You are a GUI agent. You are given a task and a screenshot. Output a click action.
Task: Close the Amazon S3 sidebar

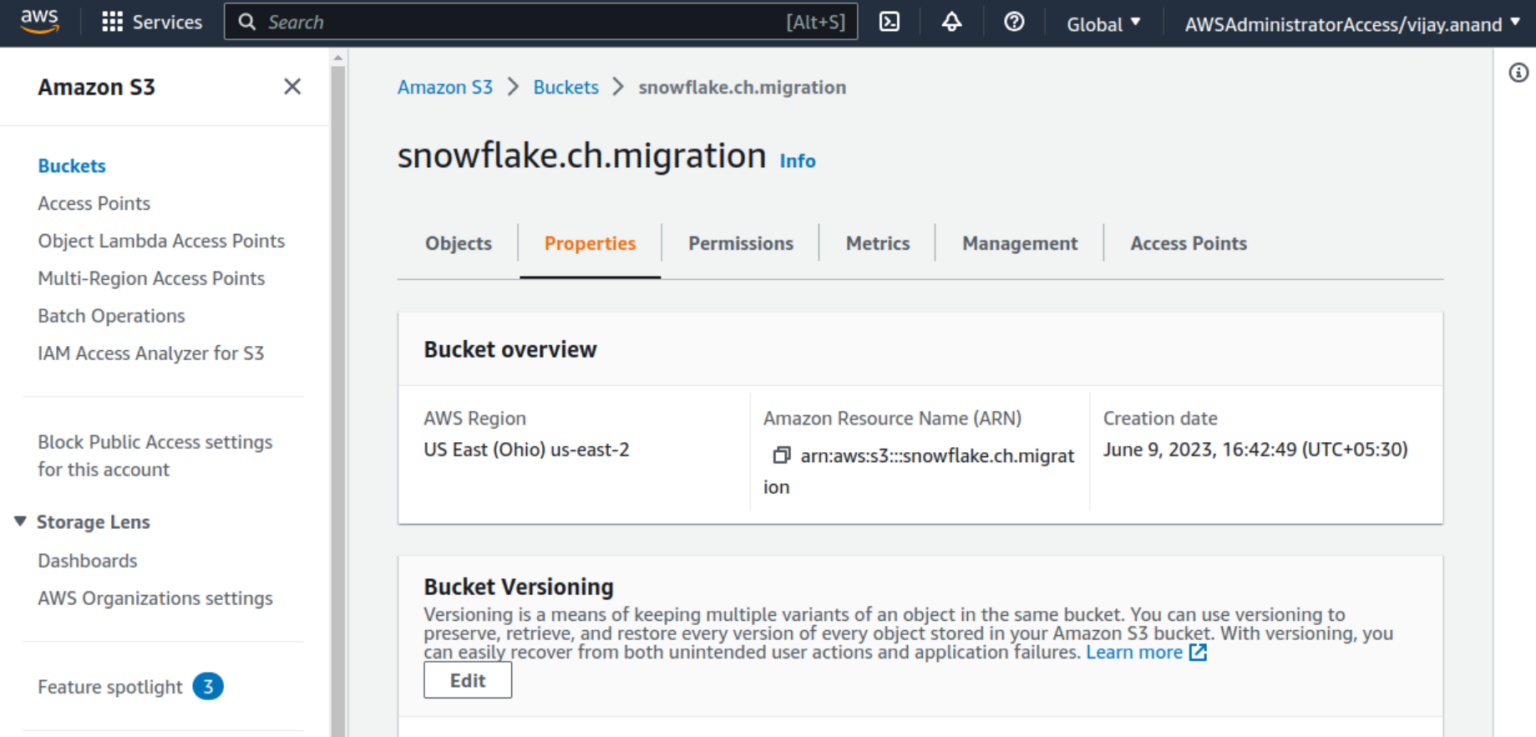click(x=292, y=87)
